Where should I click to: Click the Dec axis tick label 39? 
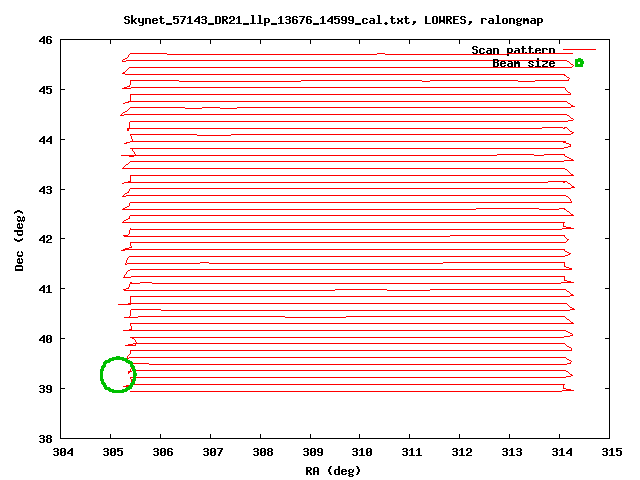(x=46, y=389)
